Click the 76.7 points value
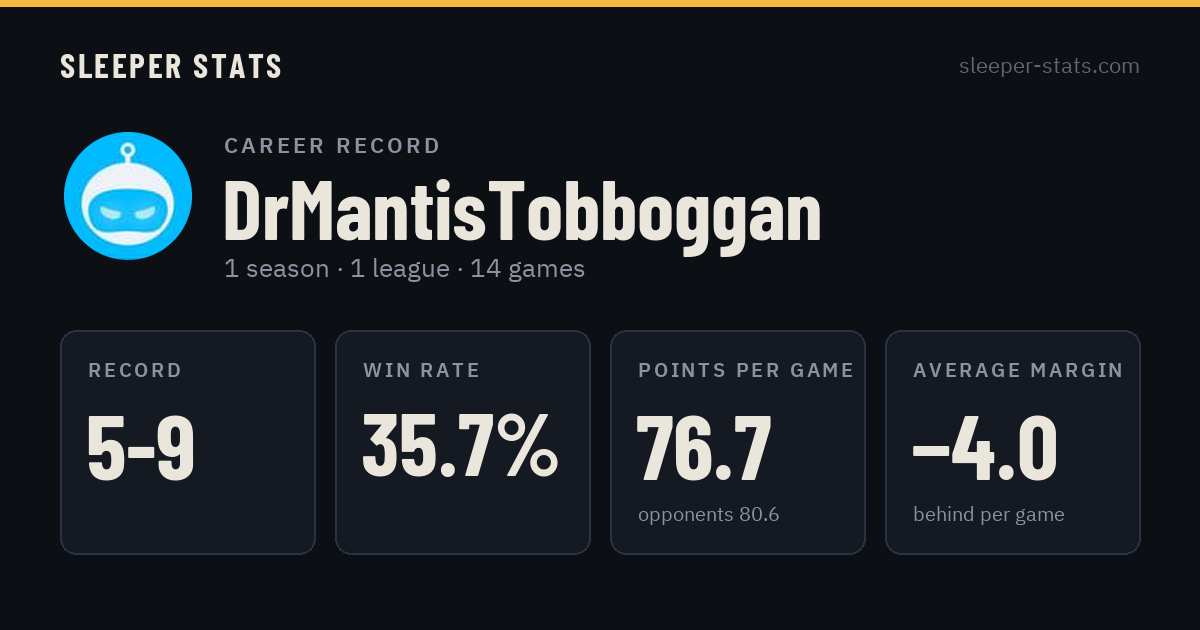 tap(704, 448)
